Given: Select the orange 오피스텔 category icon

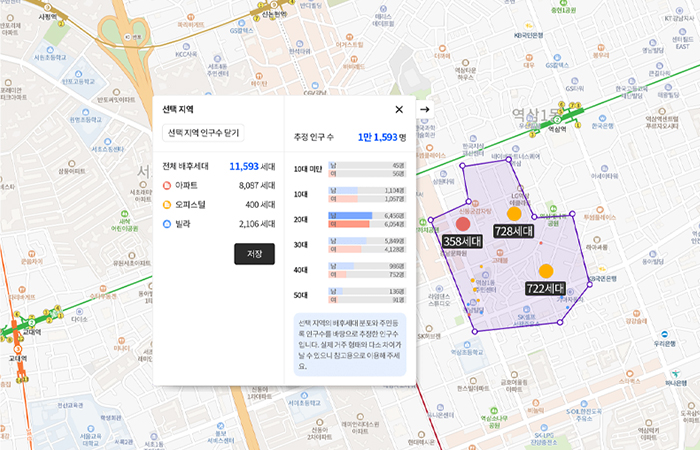Looking at the screenshot, I should (x=167, y=205).
